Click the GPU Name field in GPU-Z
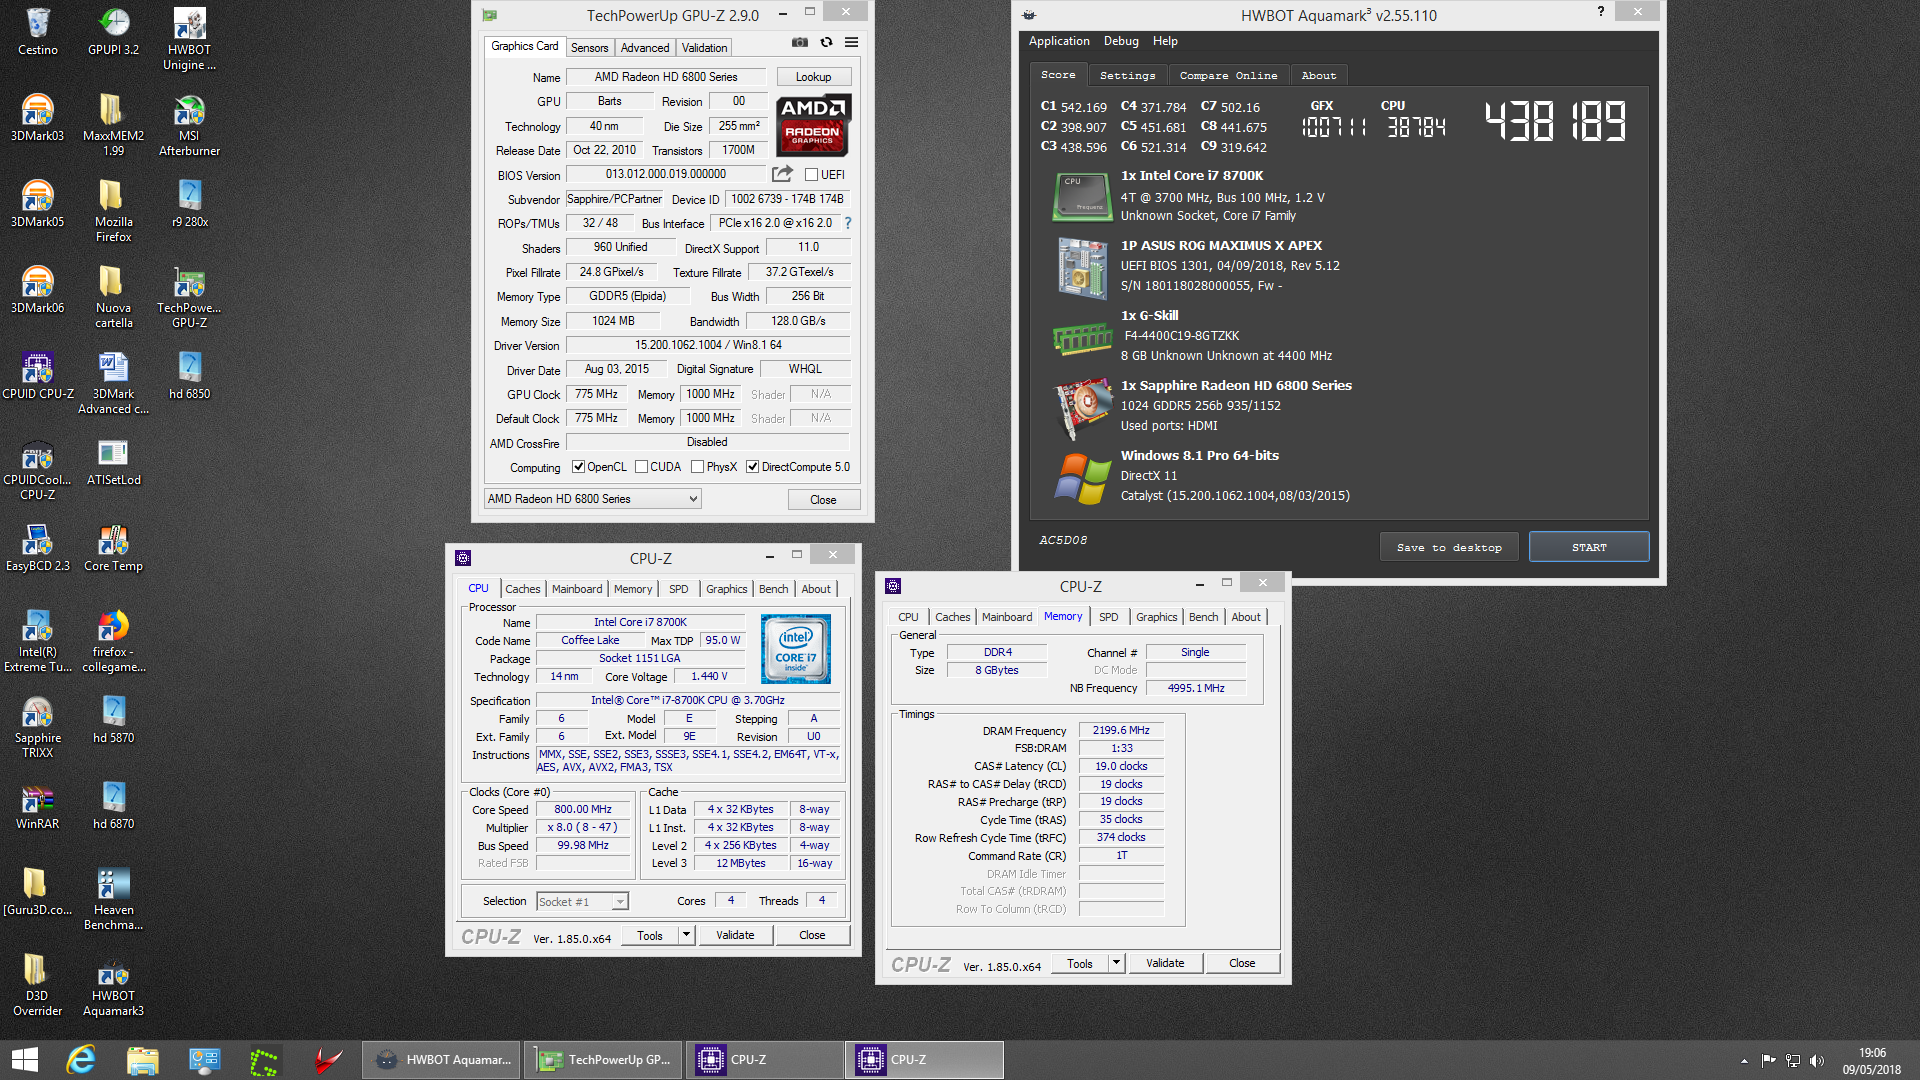The width and height of the screenshot is (1920, 1080). [x=666, y=77]
